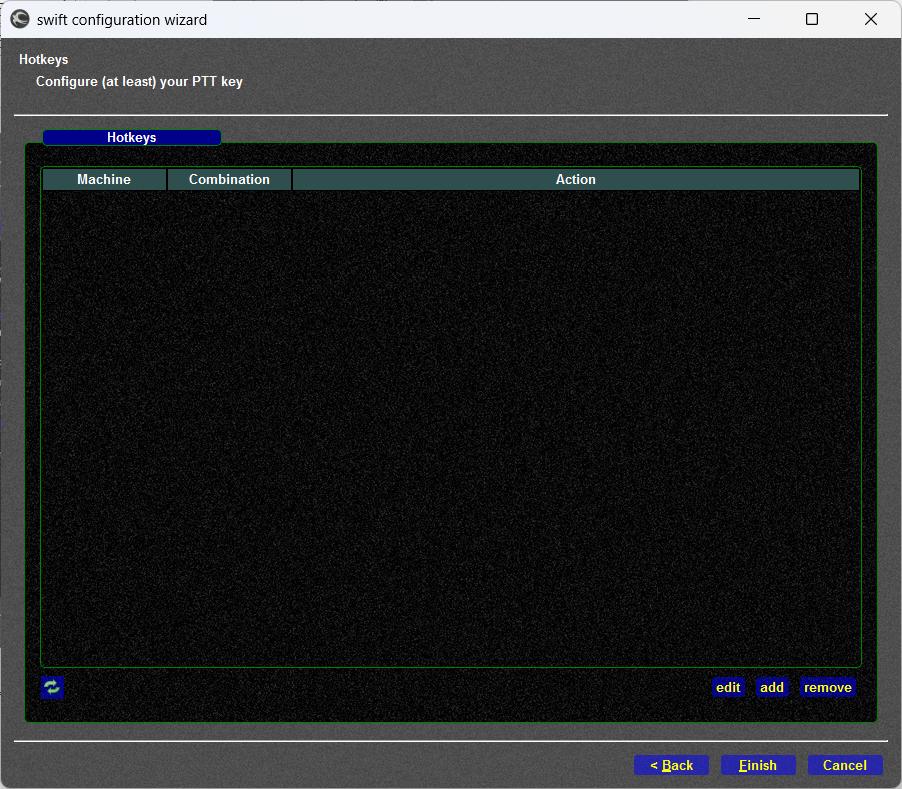Screen dimensions: 902x789
Task: Select the Hotkeys group tab label
Action: (132, 137)
